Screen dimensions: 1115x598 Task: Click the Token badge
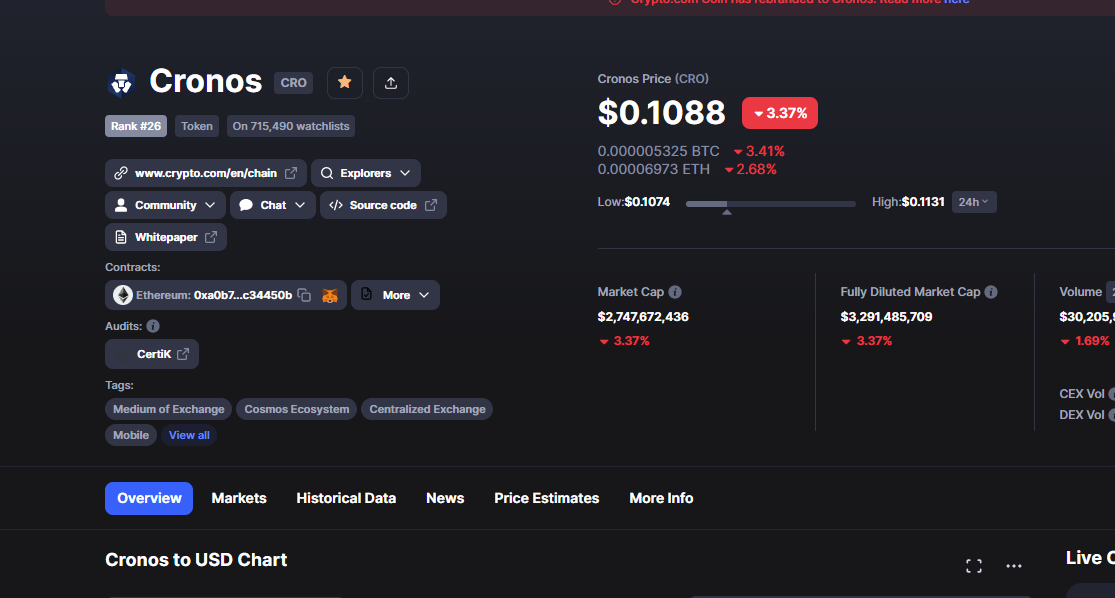point(197,126)
